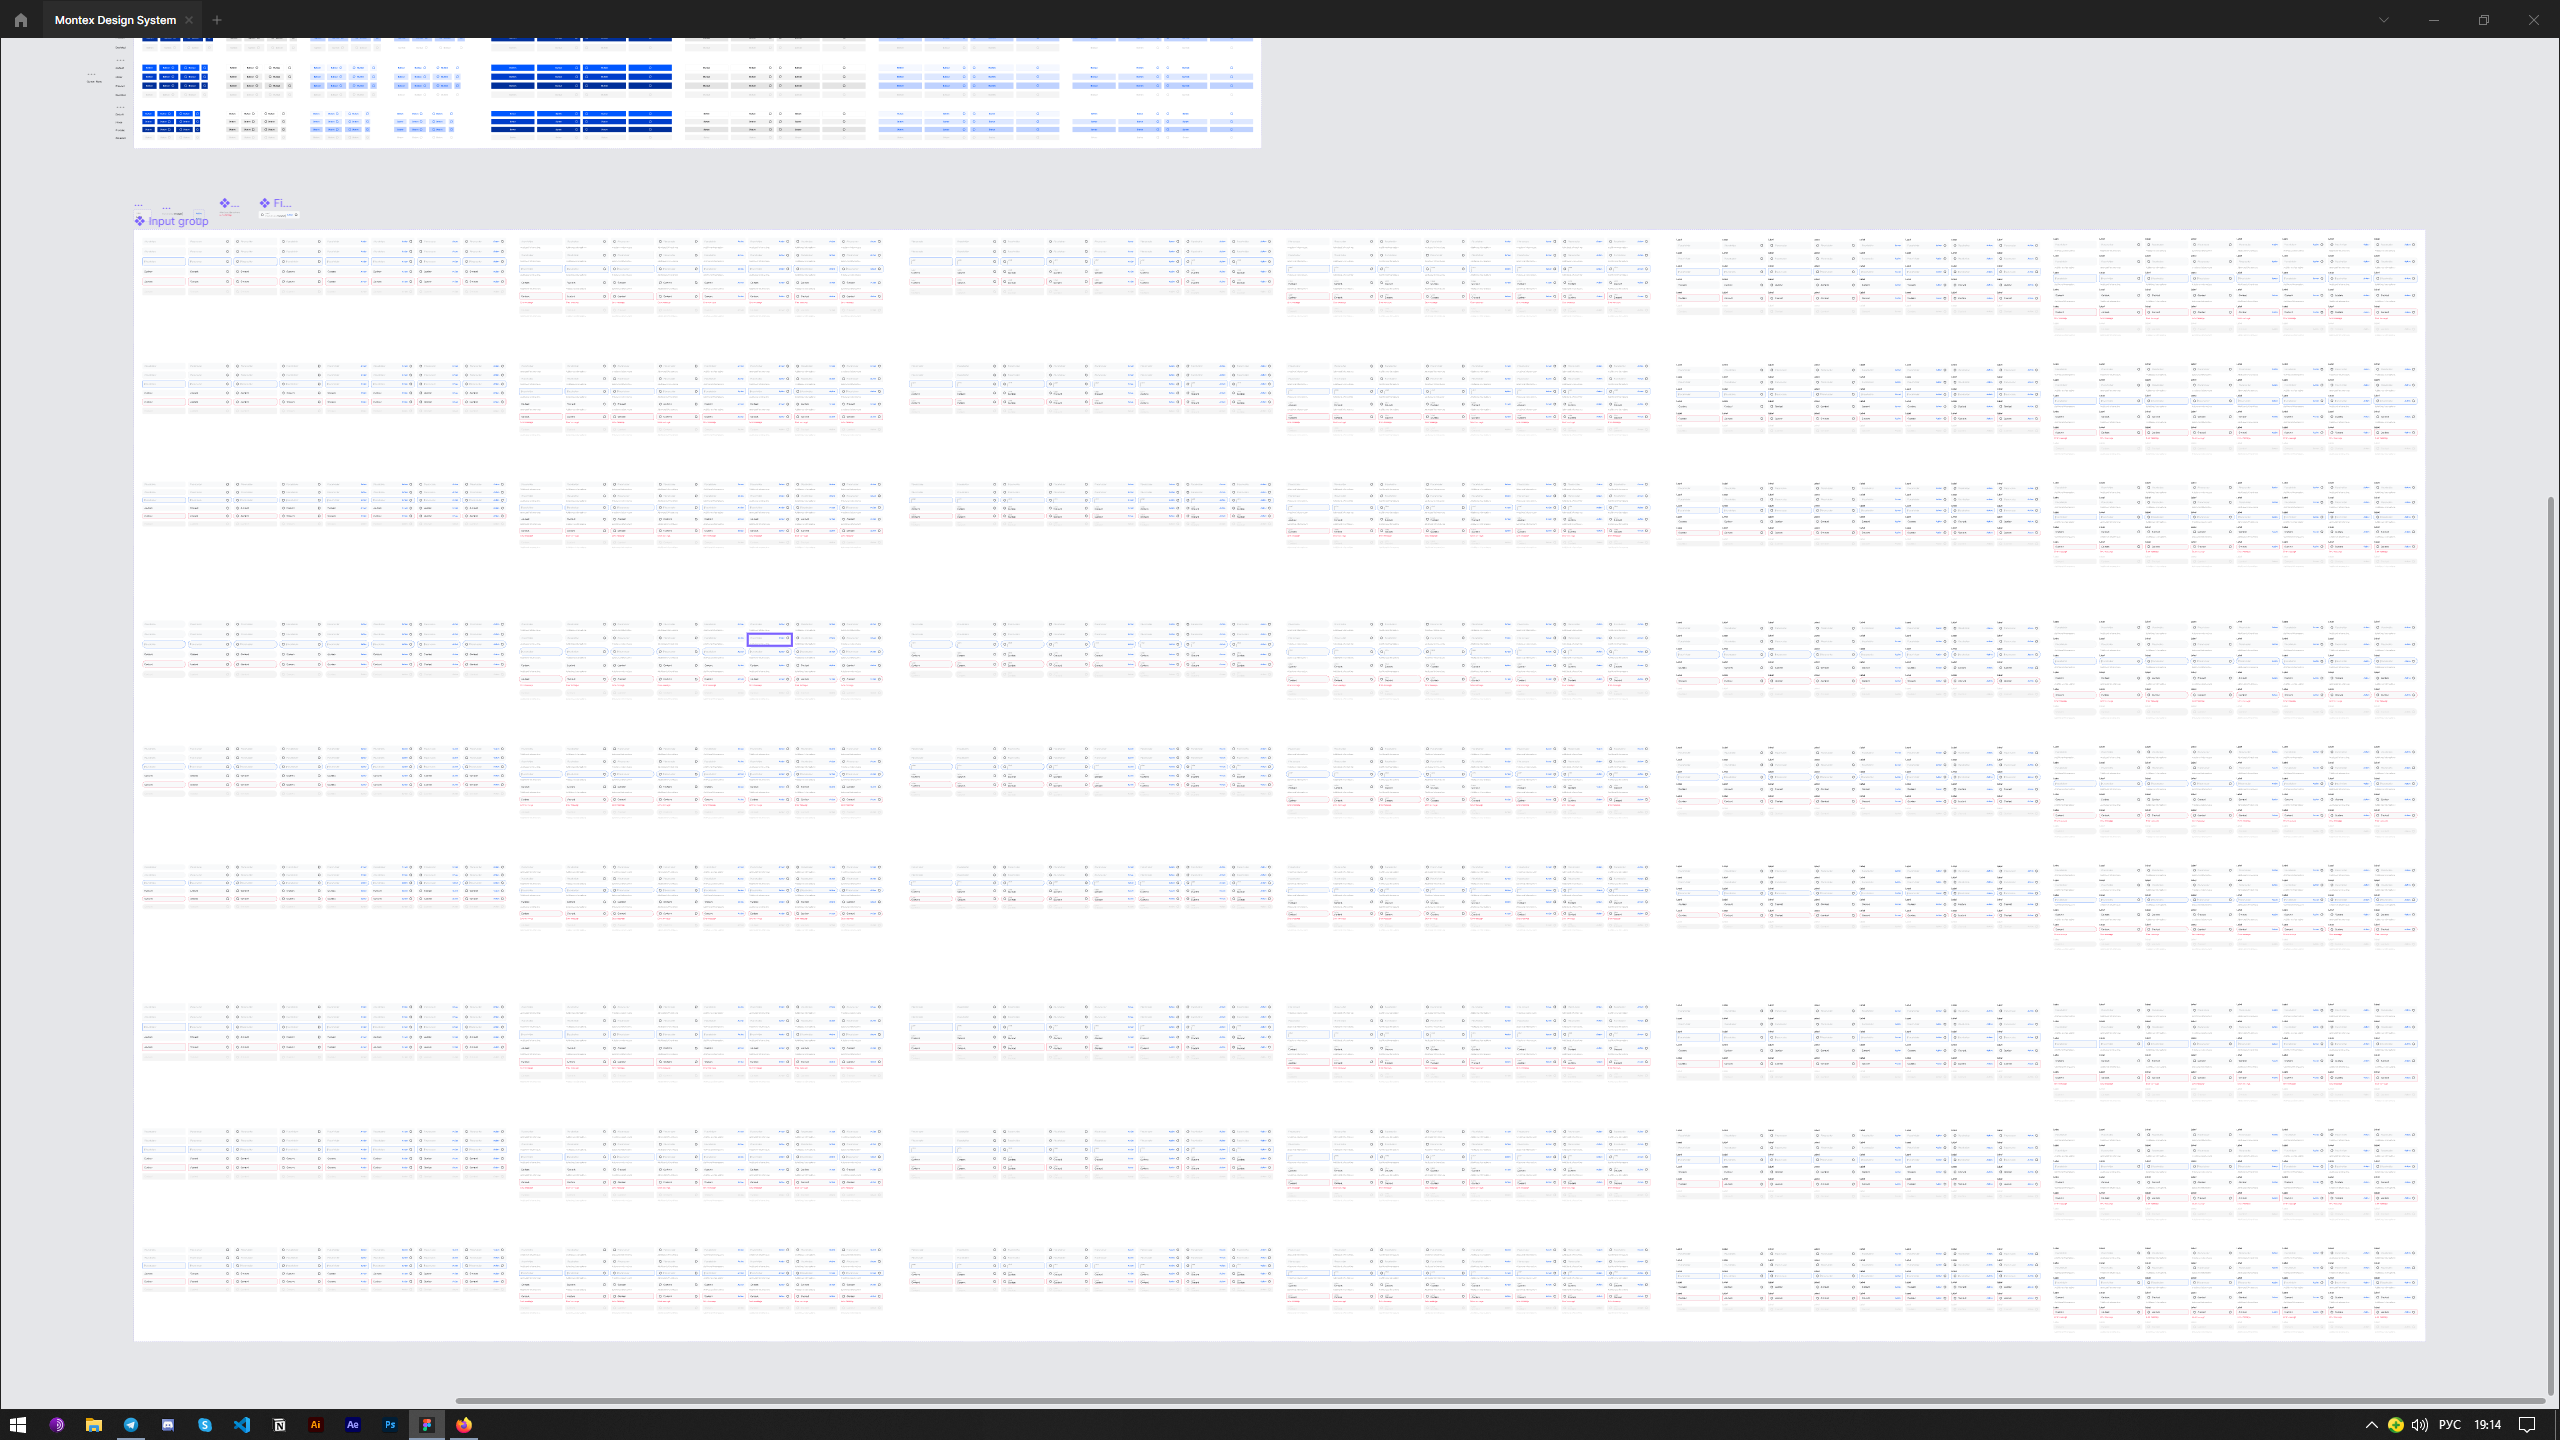Viewport: 2560px width, 1440px height.
Task: Open the volume control
Action: pyautogui.click(x=2419, y=1425)
